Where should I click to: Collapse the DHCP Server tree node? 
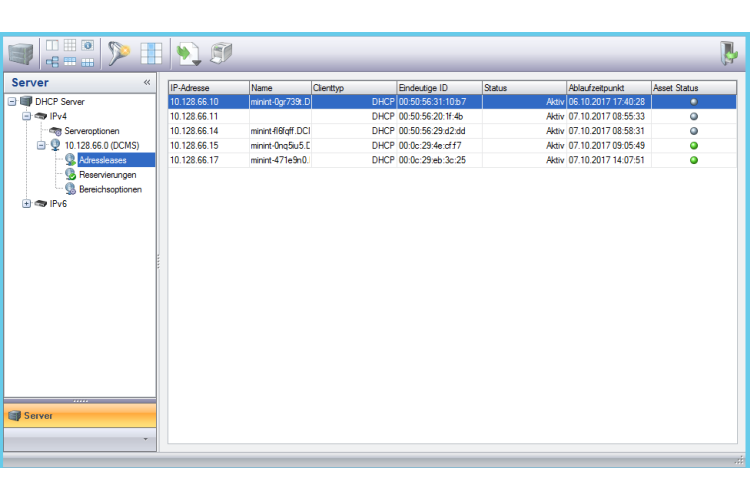point(11,102)
